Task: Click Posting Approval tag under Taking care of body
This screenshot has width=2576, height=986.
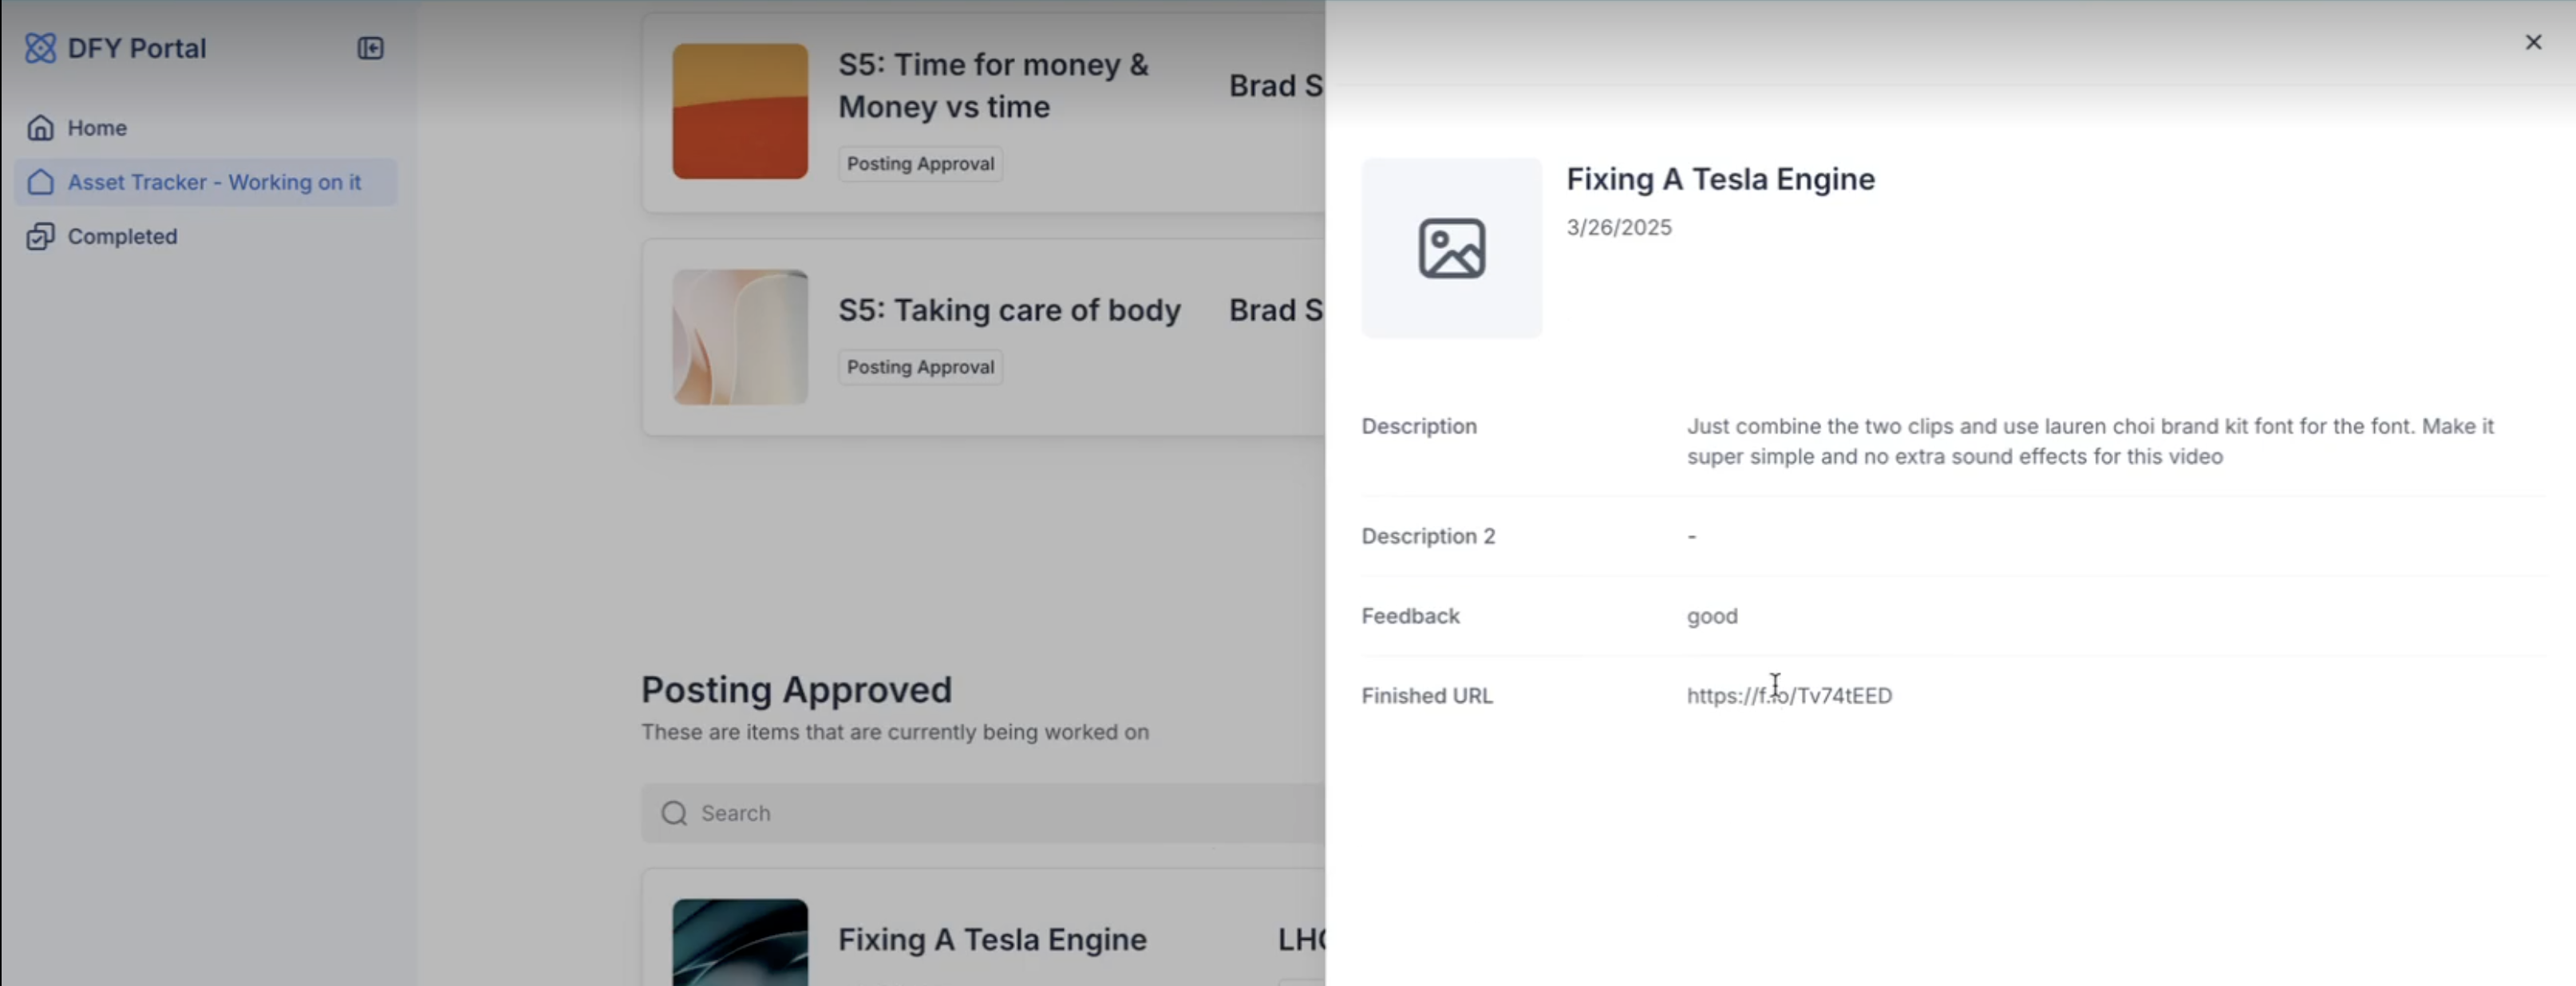Action: tap(920, 367)
